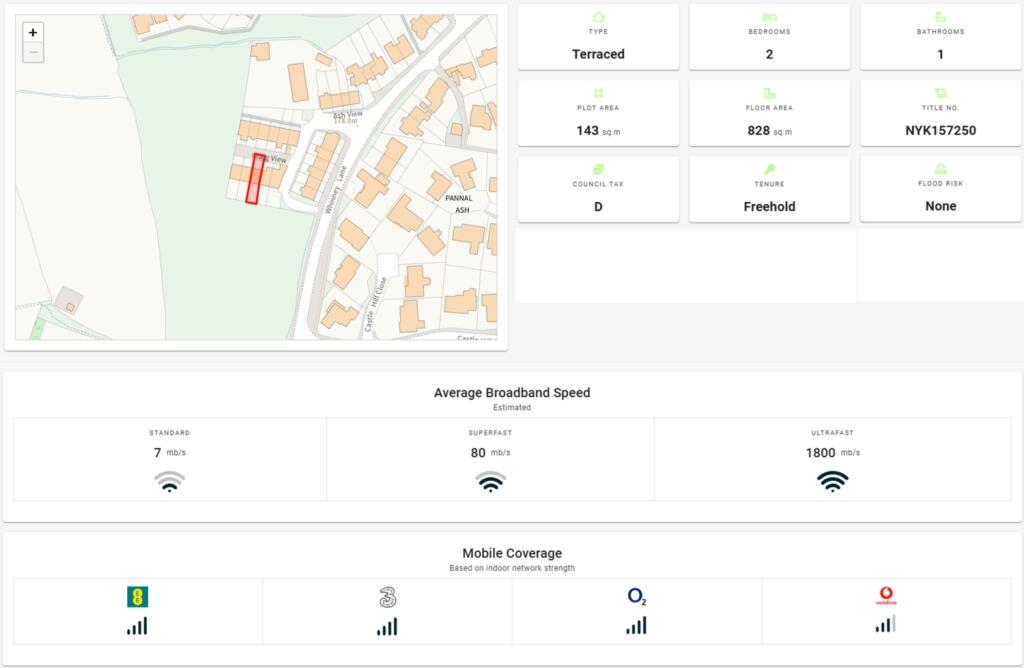The height and width of the screenshot is (668, 1024).
Task: Click the map zoom out button
Action: pyautogui.click(x=33, y=52)
